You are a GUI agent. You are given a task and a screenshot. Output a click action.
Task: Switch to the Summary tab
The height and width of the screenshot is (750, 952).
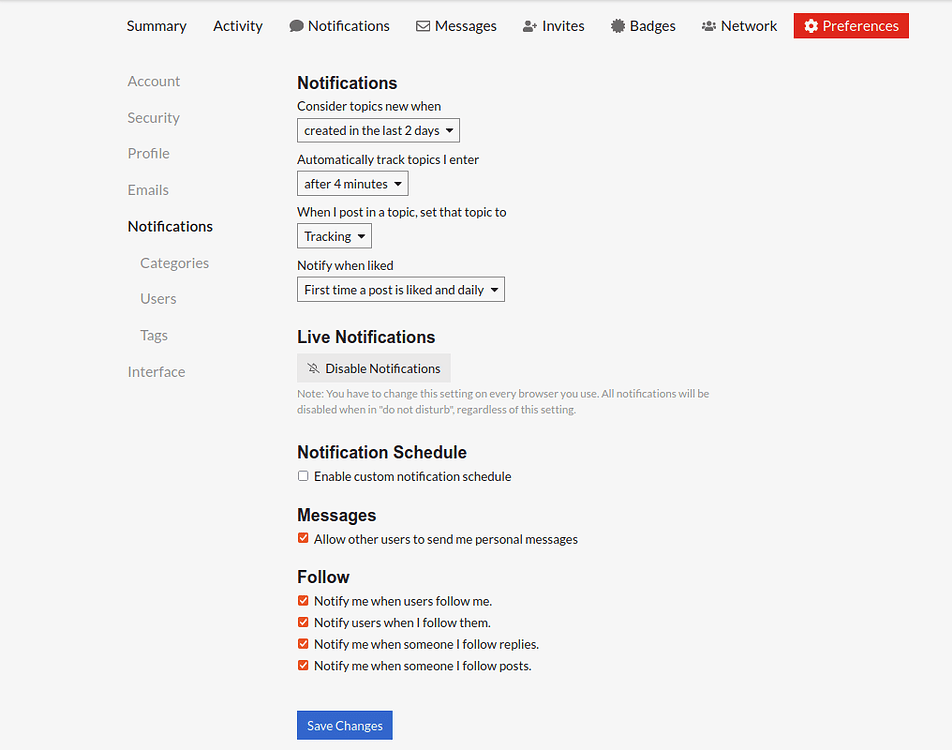[x=156, y=26]
